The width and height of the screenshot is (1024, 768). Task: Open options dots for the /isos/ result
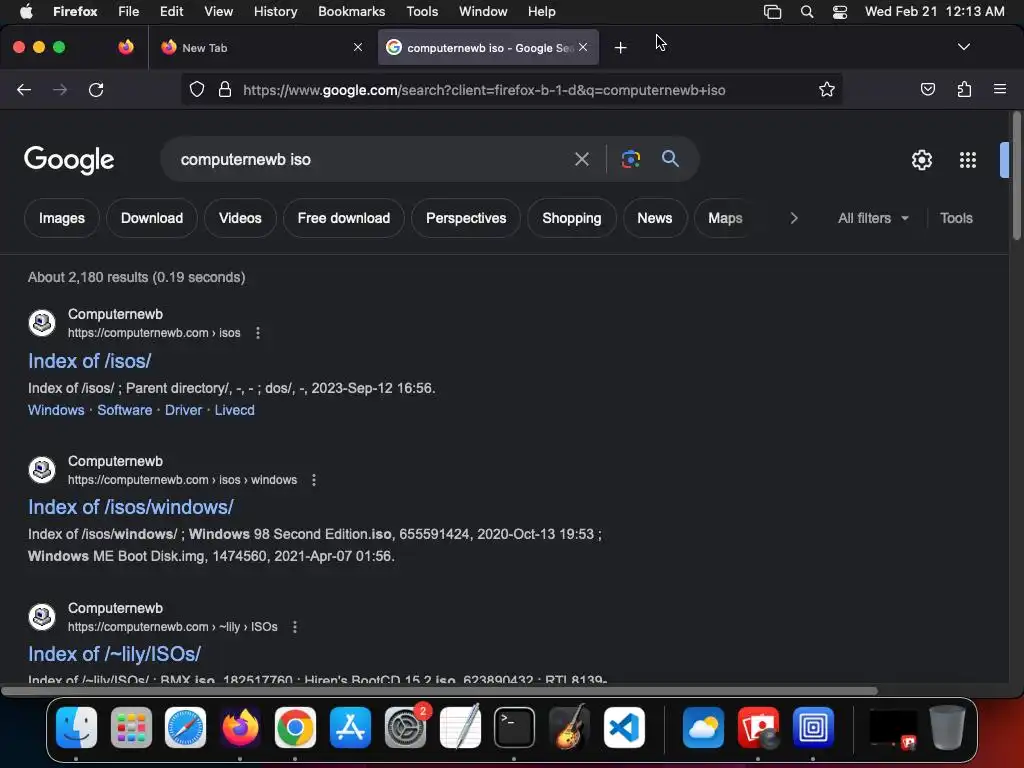pyautogui.click(x=258, y=333)
